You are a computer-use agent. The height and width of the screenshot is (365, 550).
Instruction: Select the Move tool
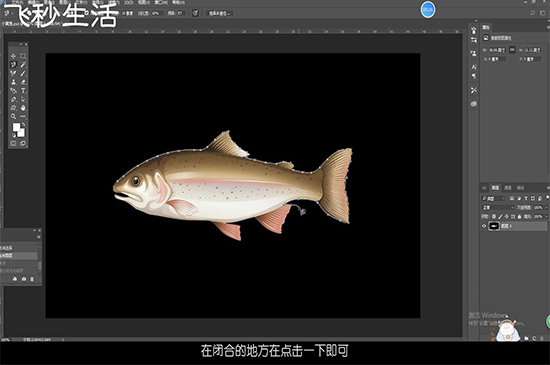click(x=13, y=56)
